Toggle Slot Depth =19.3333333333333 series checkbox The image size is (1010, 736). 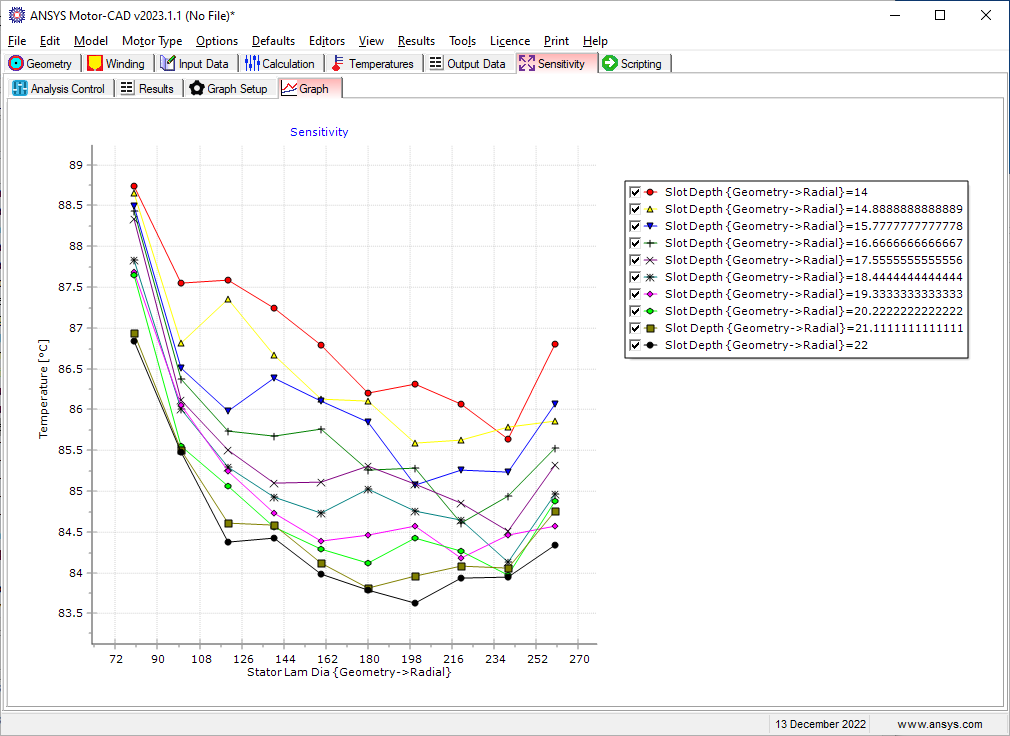634,294
